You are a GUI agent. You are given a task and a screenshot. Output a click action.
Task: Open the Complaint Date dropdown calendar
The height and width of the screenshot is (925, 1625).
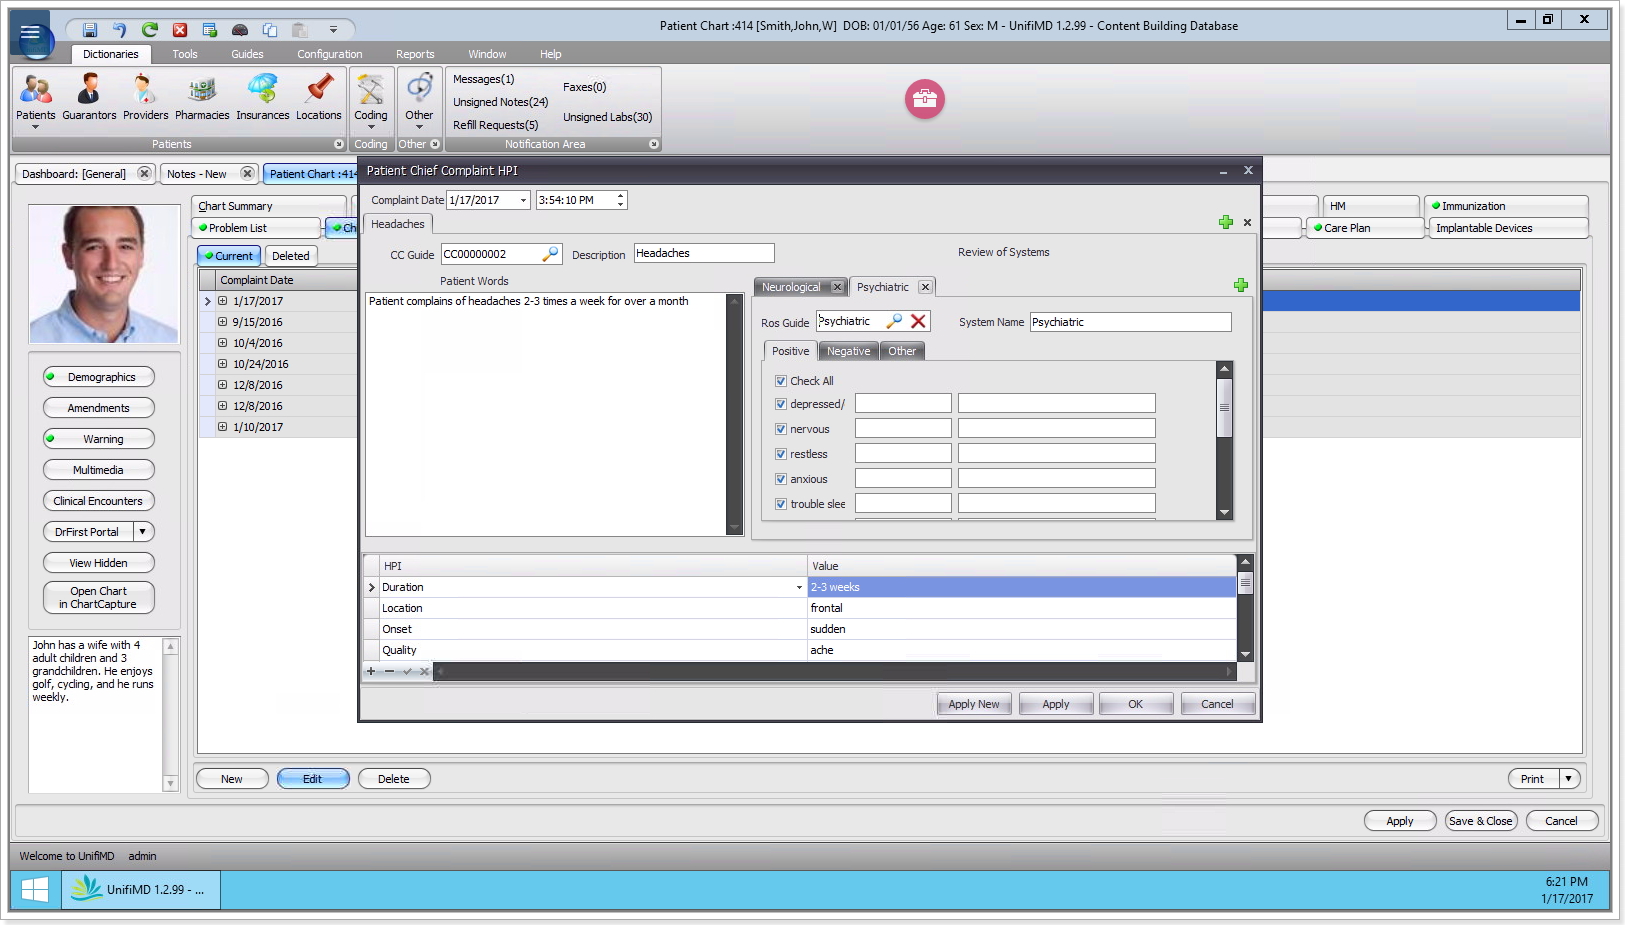[x=523, y=200]
